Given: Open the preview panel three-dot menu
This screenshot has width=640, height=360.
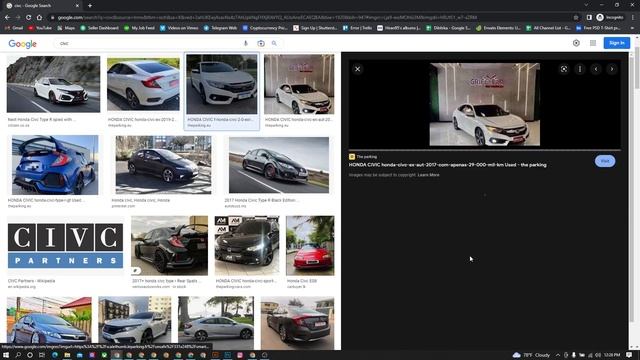Looking at the screenshot, I should point(580,69).
